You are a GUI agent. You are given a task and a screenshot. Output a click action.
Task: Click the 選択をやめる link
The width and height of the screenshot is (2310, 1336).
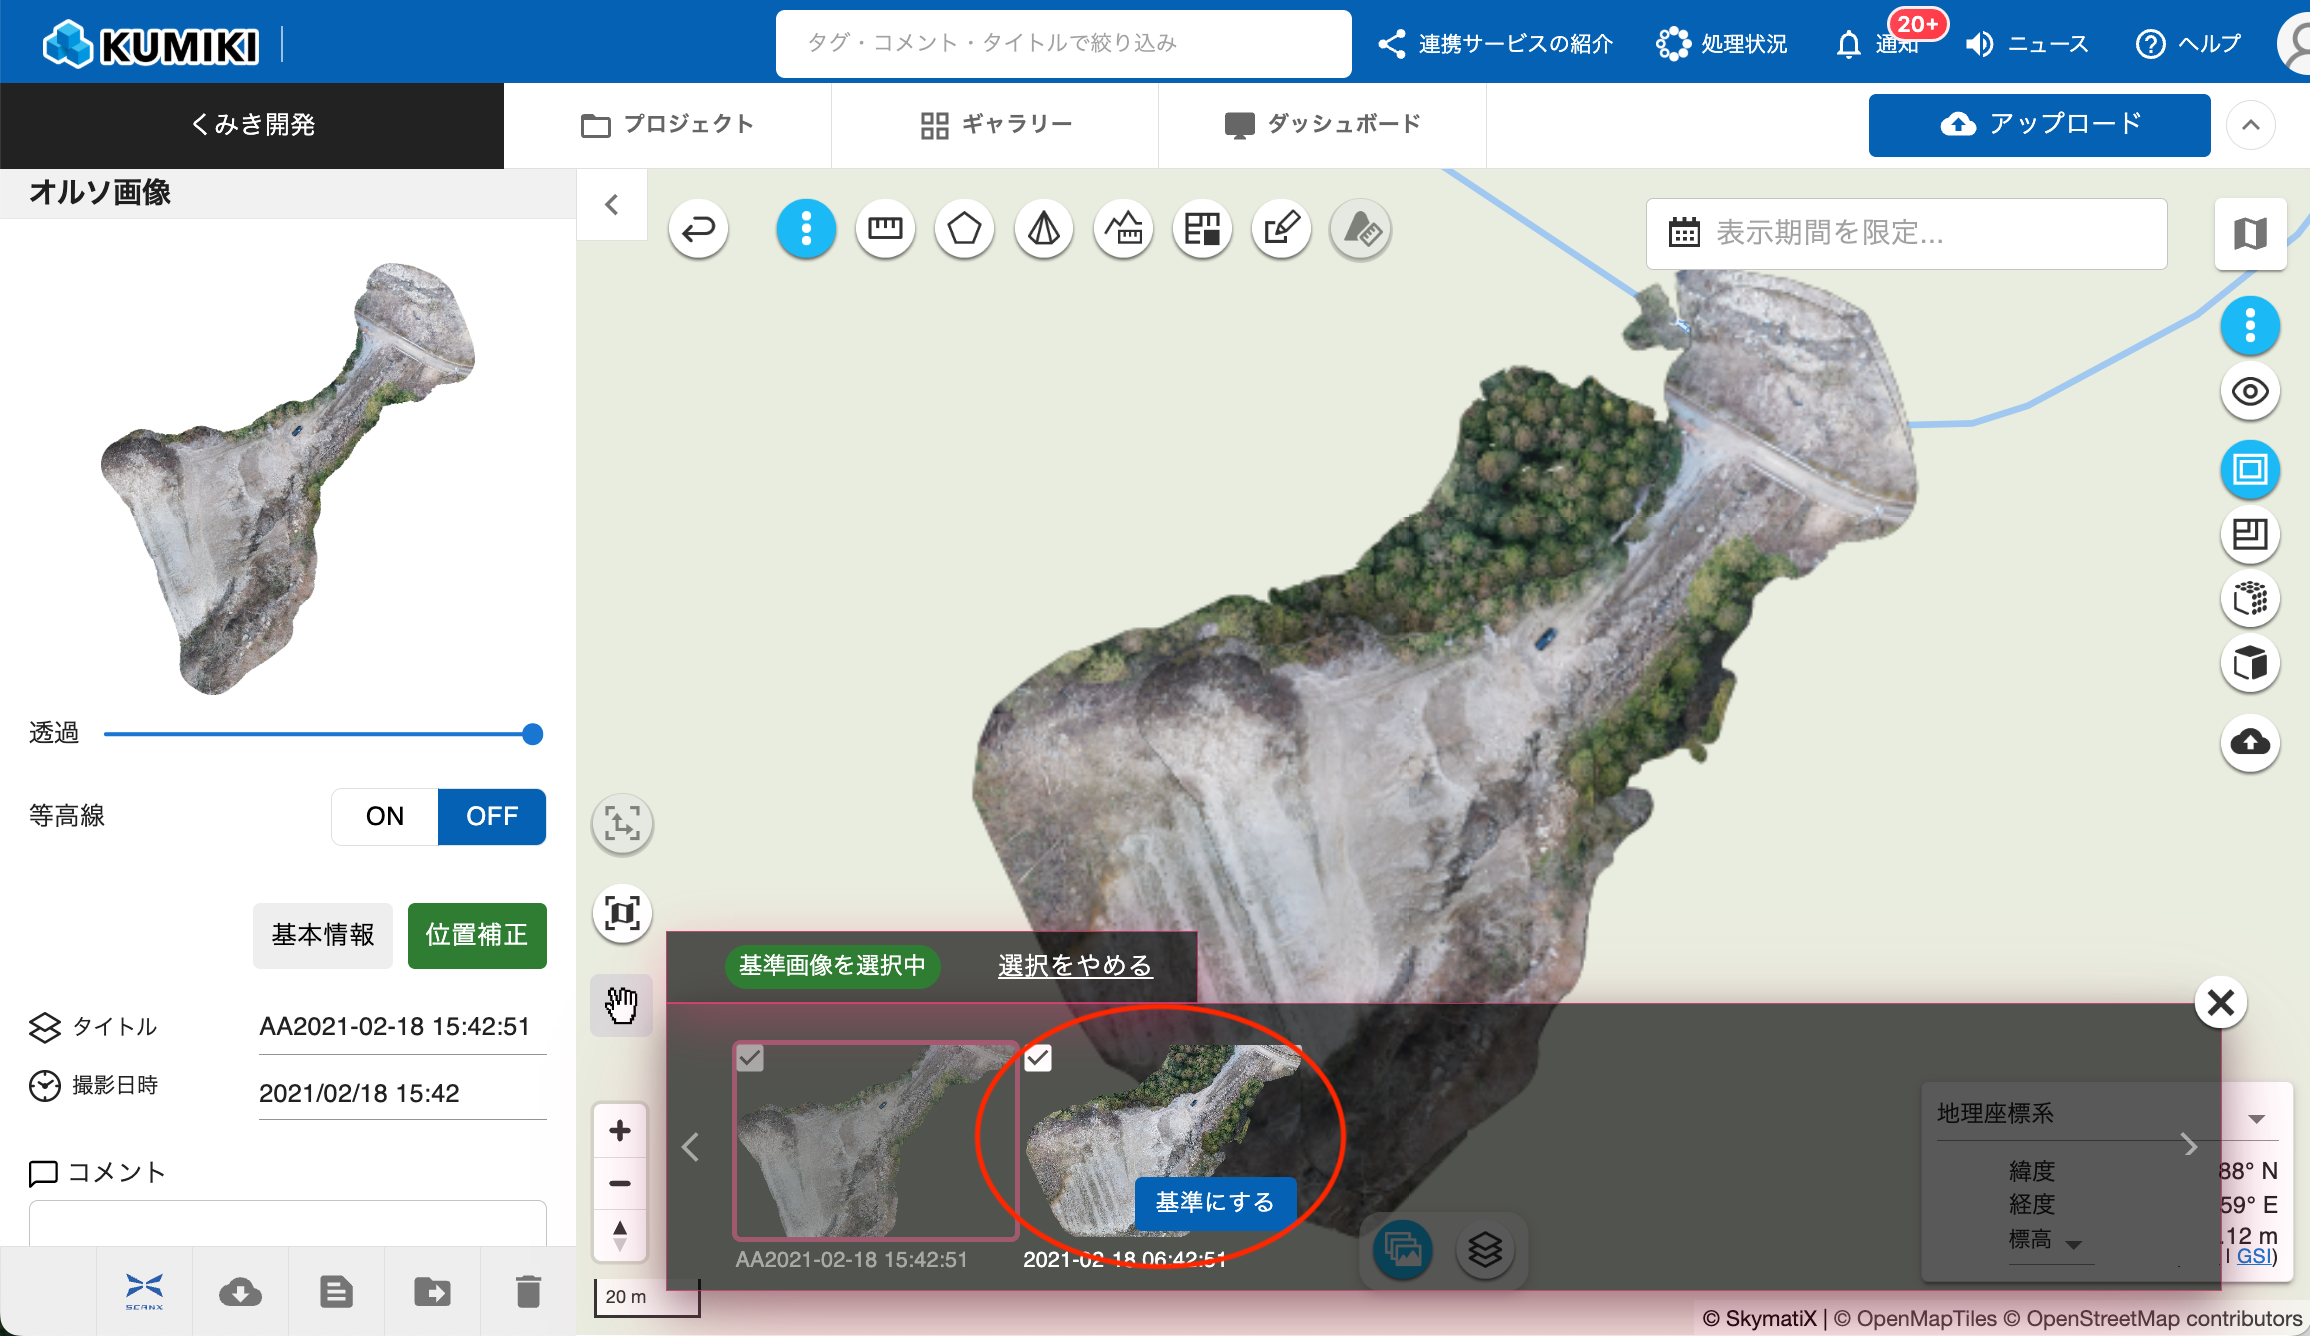[x=1075, y=965]
